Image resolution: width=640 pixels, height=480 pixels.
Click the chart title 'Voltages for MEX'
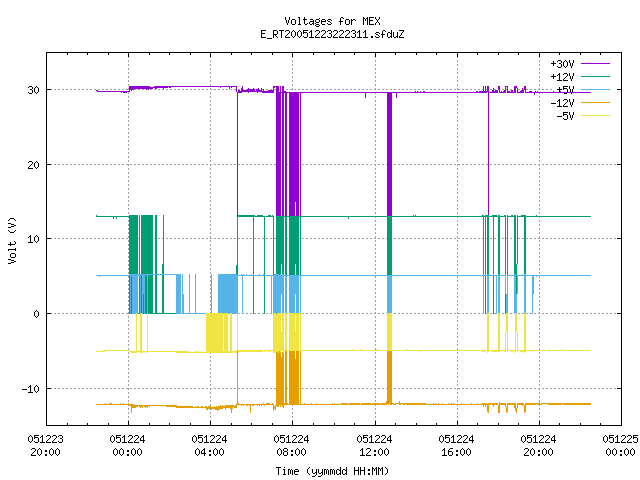(332, 21)
